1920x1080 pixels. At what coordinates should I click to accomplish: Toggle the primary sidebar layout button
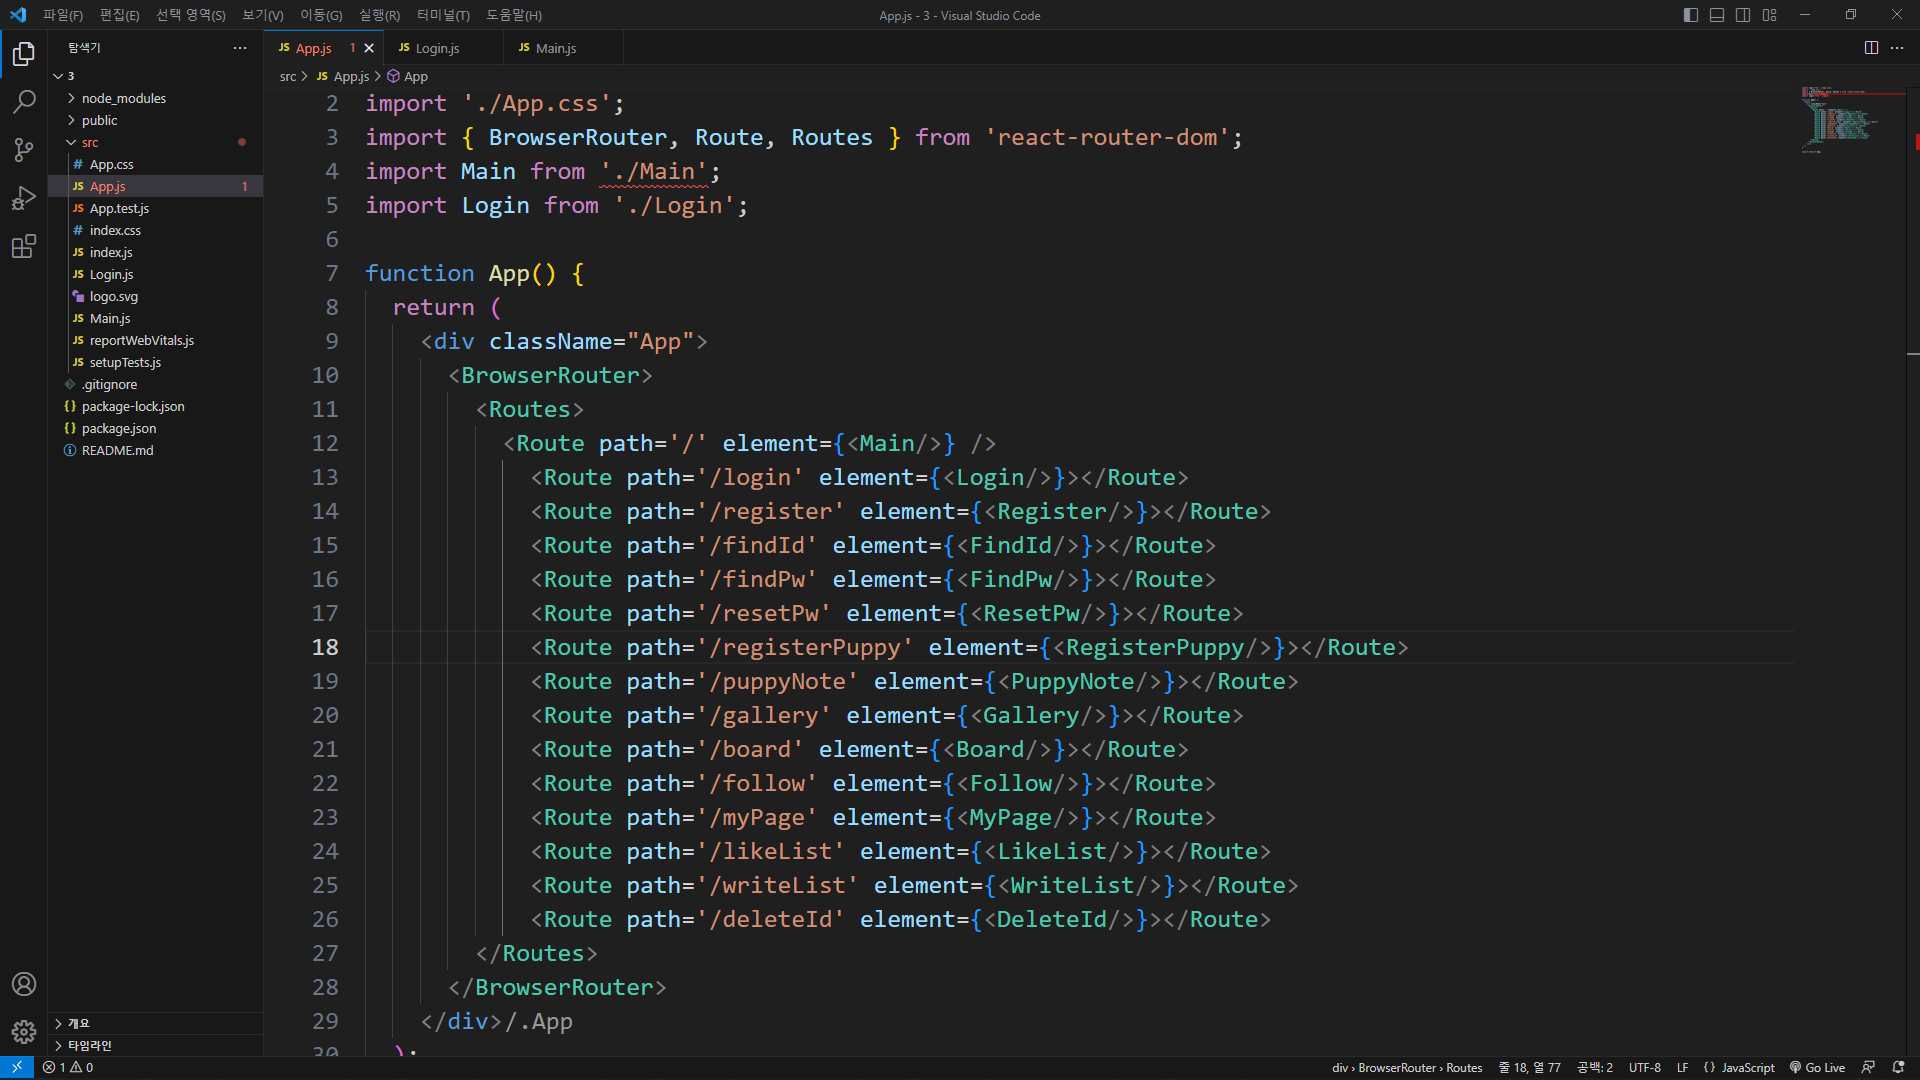[1691, 15]
